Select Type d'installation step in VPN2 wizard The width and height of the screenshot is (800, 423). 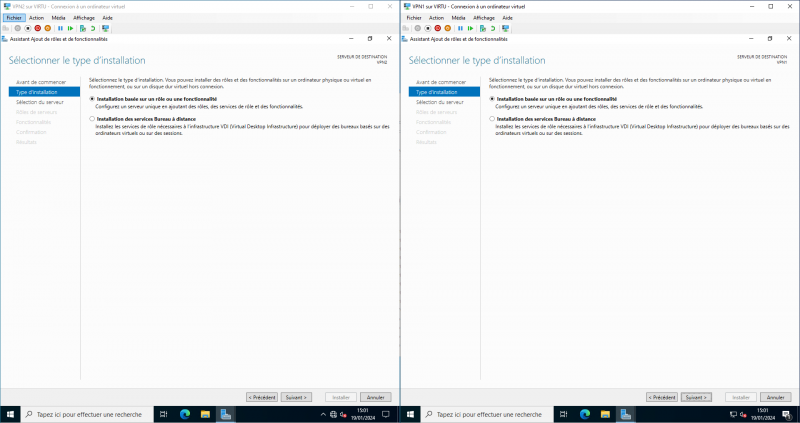coord(44,92)
